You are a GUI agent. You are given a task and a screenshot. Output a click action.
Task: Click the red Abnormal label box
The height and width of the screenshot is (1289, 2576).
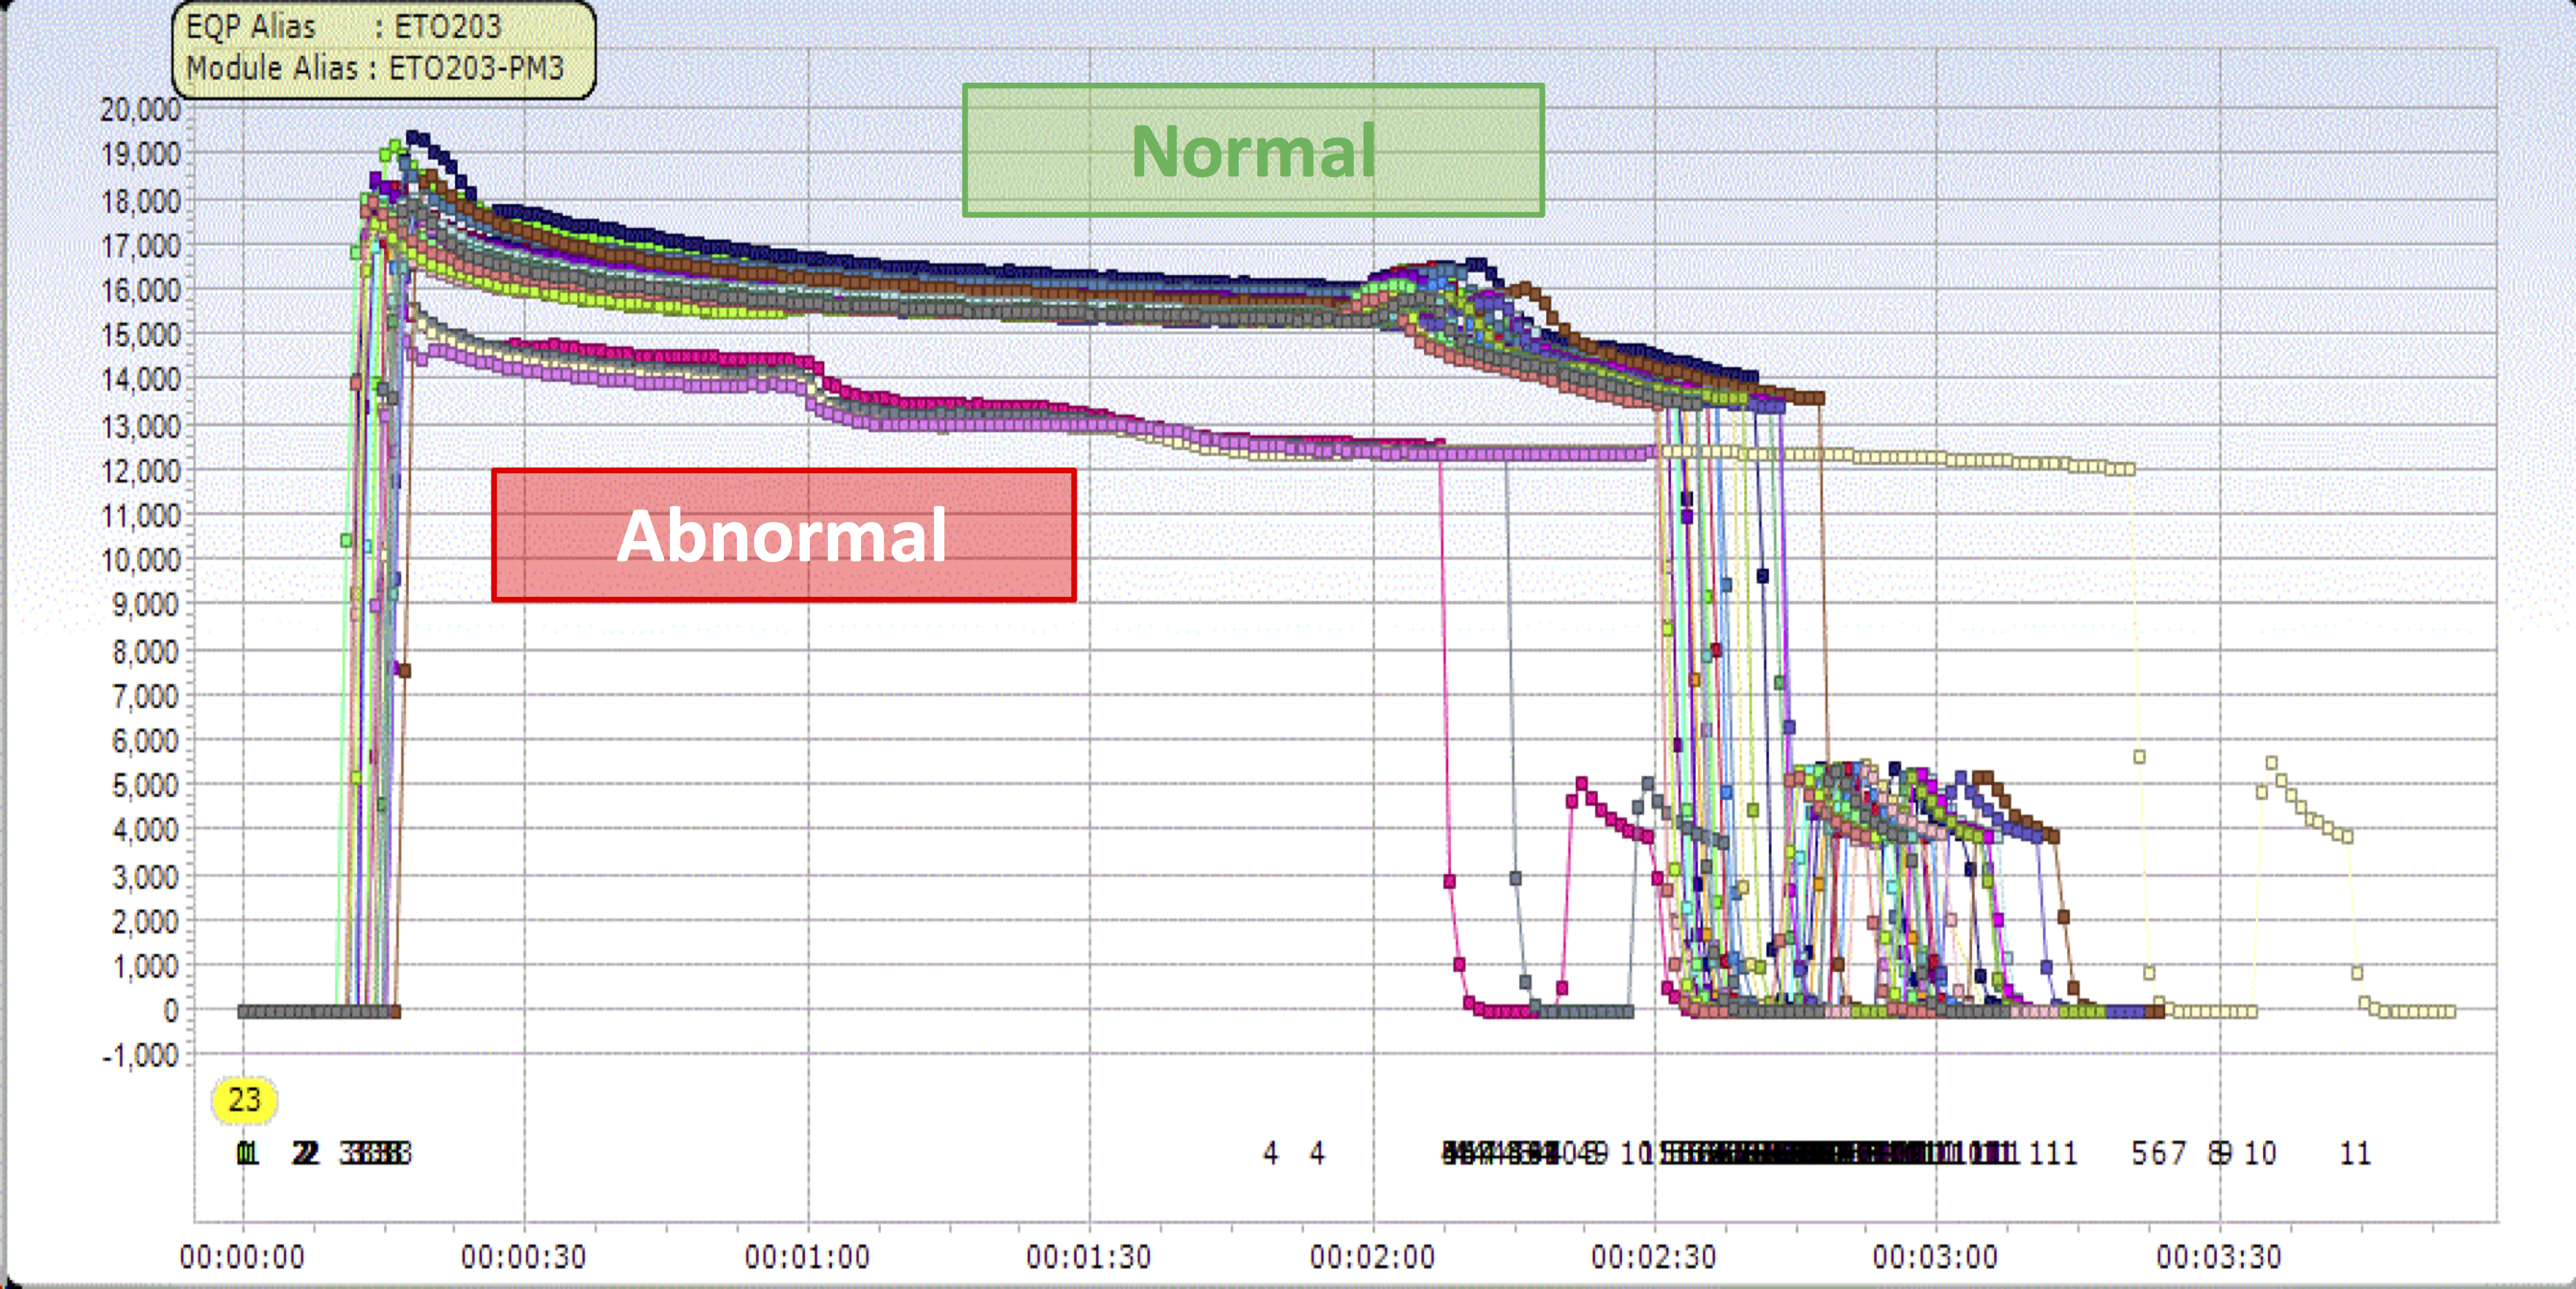pos(783,535)
